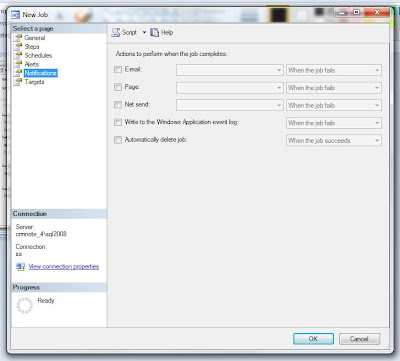This screenshot has height=361, width=400.
Task: Click the progress spinner ring
Action: point(25,305)
